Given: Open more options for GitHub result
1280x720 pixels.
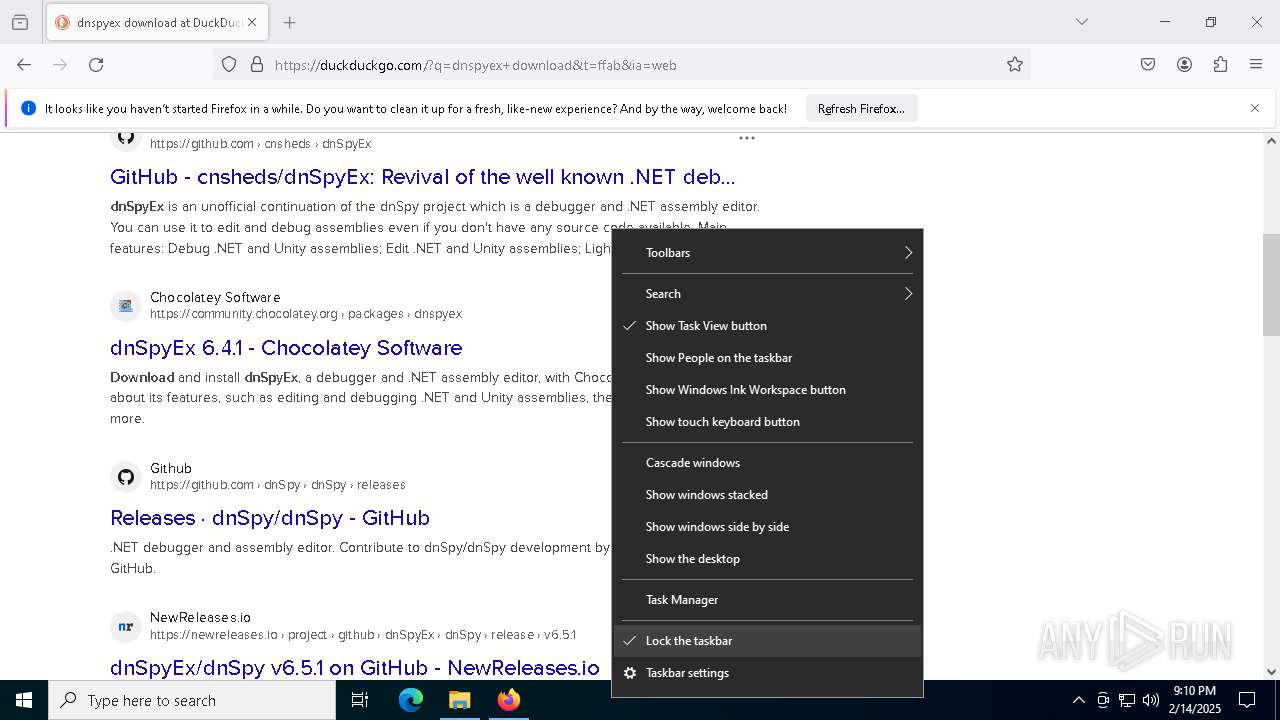Looking at the screenshot, I should [746, 138].
